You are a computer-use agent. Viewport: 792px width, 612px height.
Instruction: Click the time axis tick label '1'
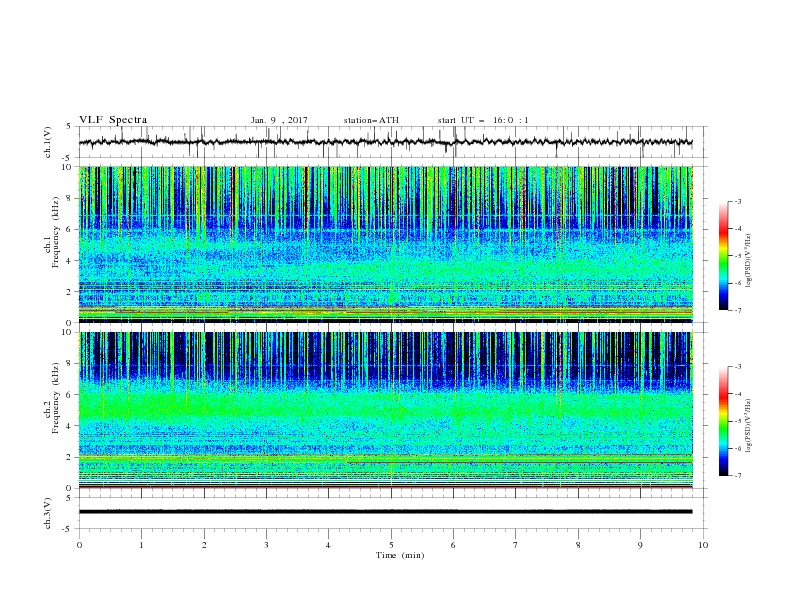[141, 545]
